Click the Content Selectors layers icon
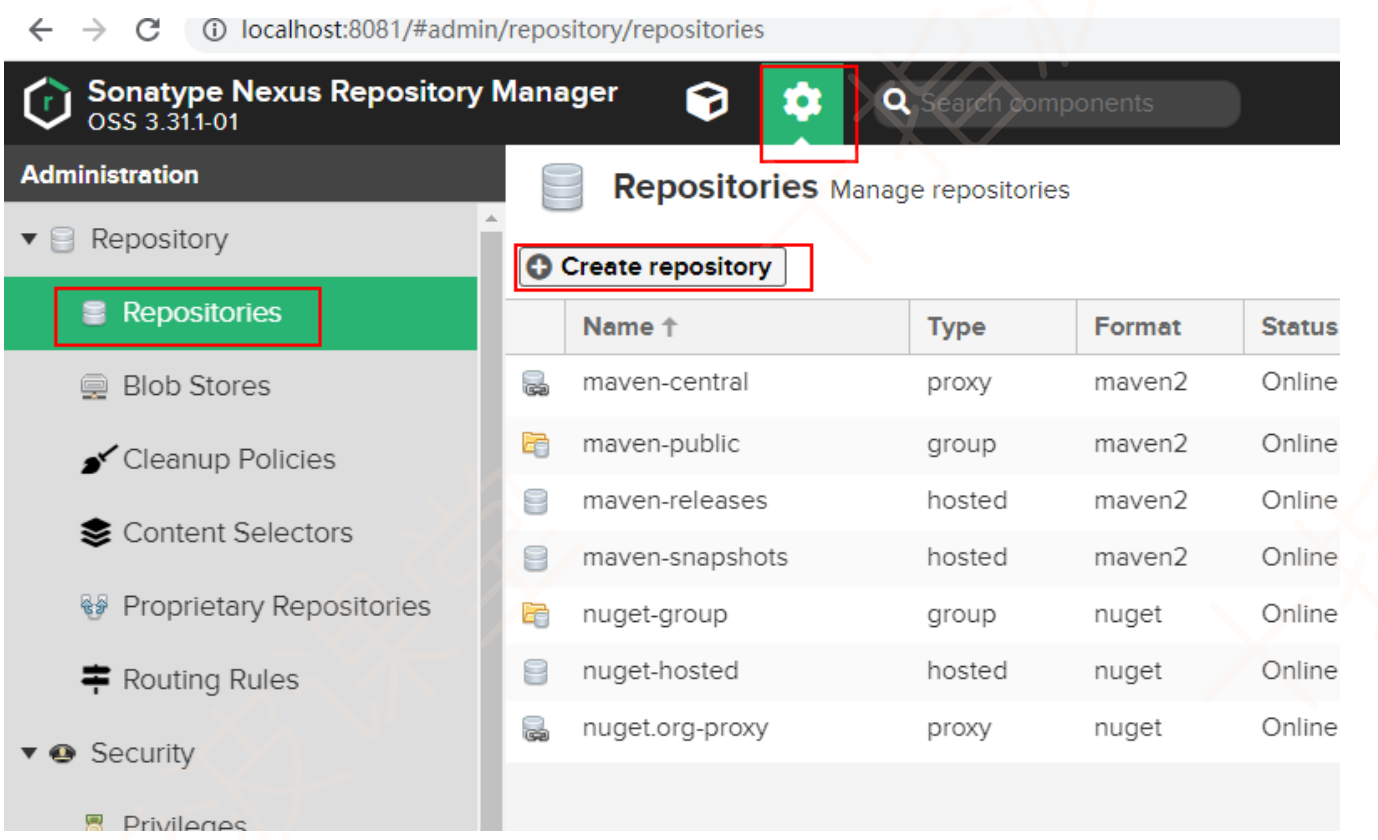This screenshot has height=840, width=1378. 95,534
